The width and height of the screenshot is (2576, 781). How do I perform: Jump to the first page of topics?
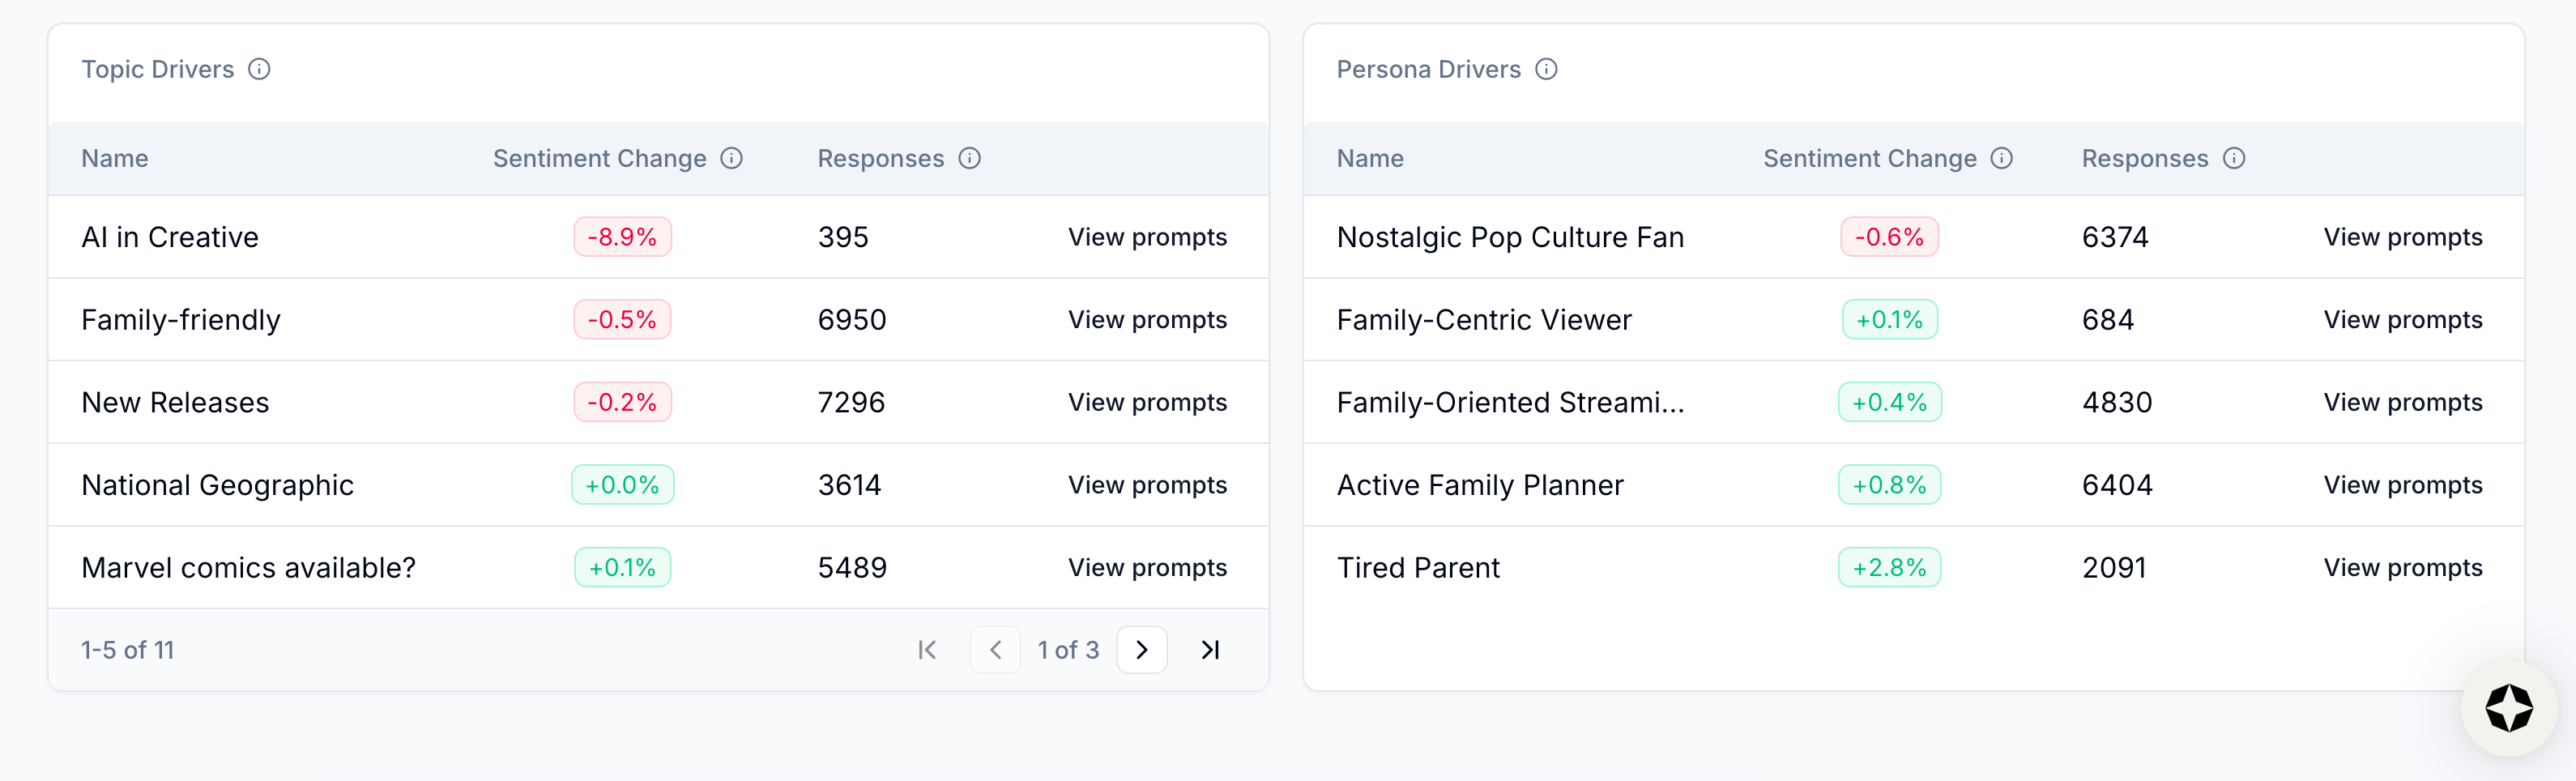[x=927, y=650]
